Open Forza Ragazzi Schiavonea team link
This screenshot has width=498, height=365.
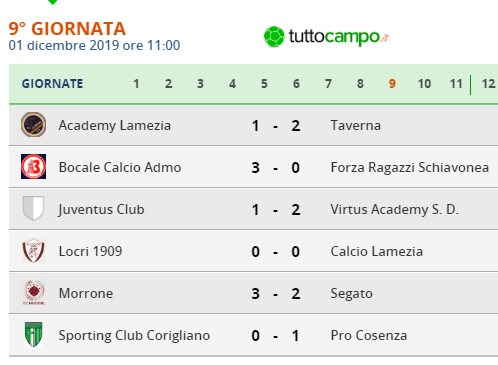tap(410, 167)
